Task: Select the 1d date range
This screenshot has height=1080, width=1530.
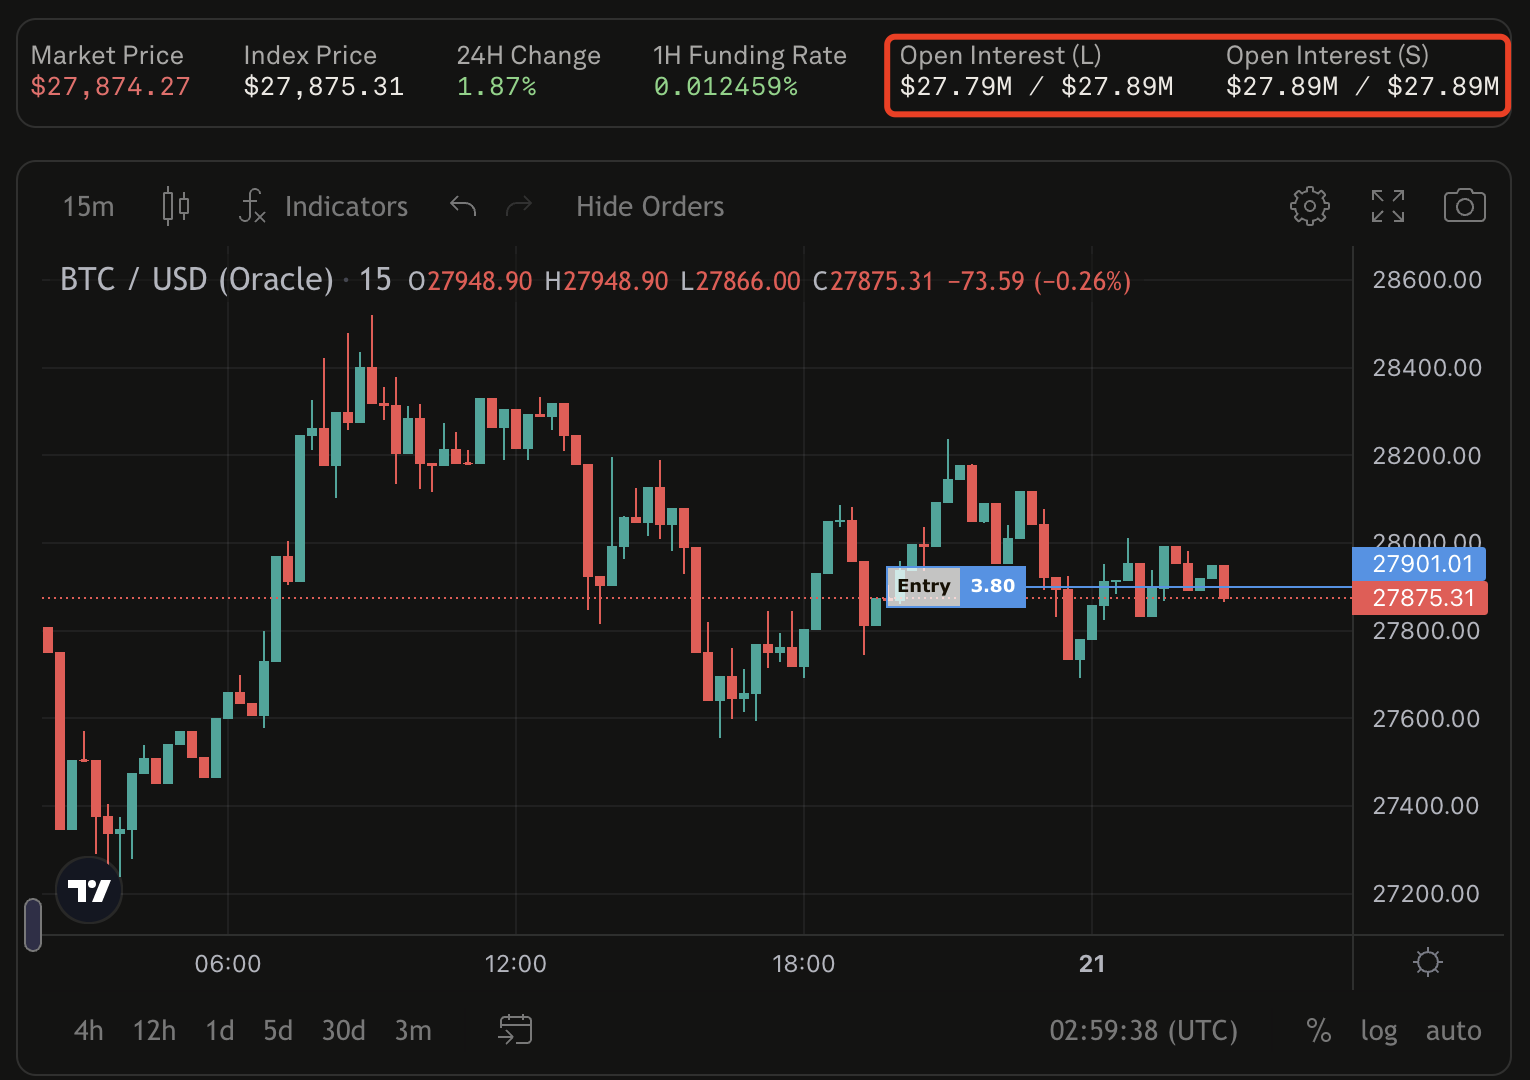Action: (x=219, y=1030)
